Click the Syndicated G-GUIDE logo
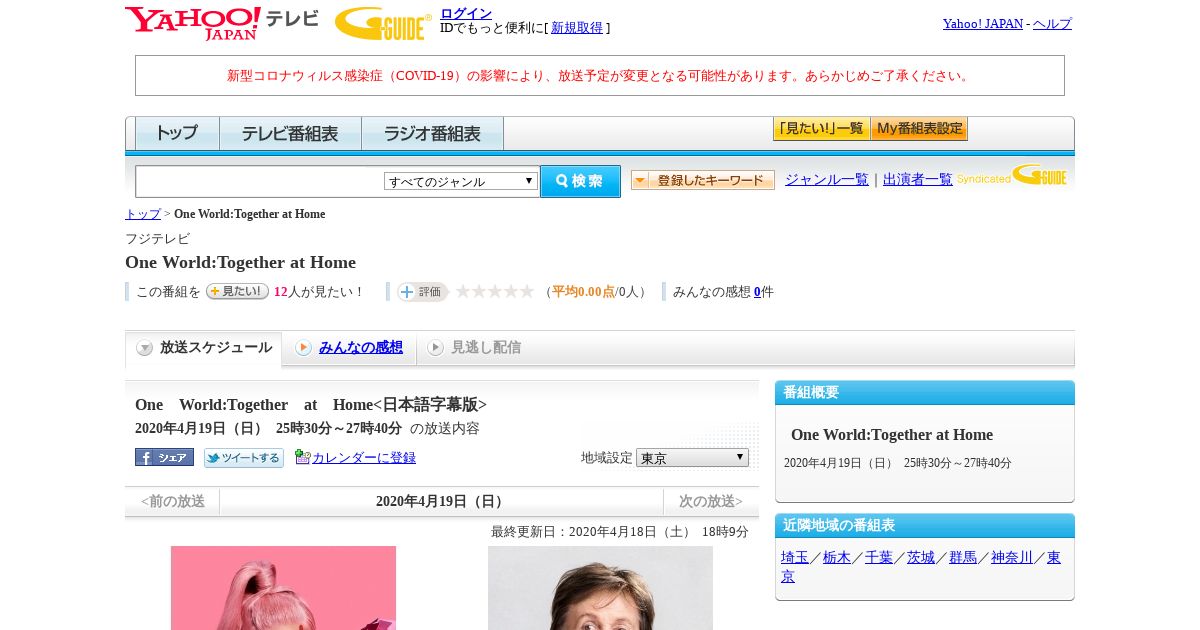The width and height of the screenshot is (1200, 630). pyautogui.click(x=1011, y=176)
